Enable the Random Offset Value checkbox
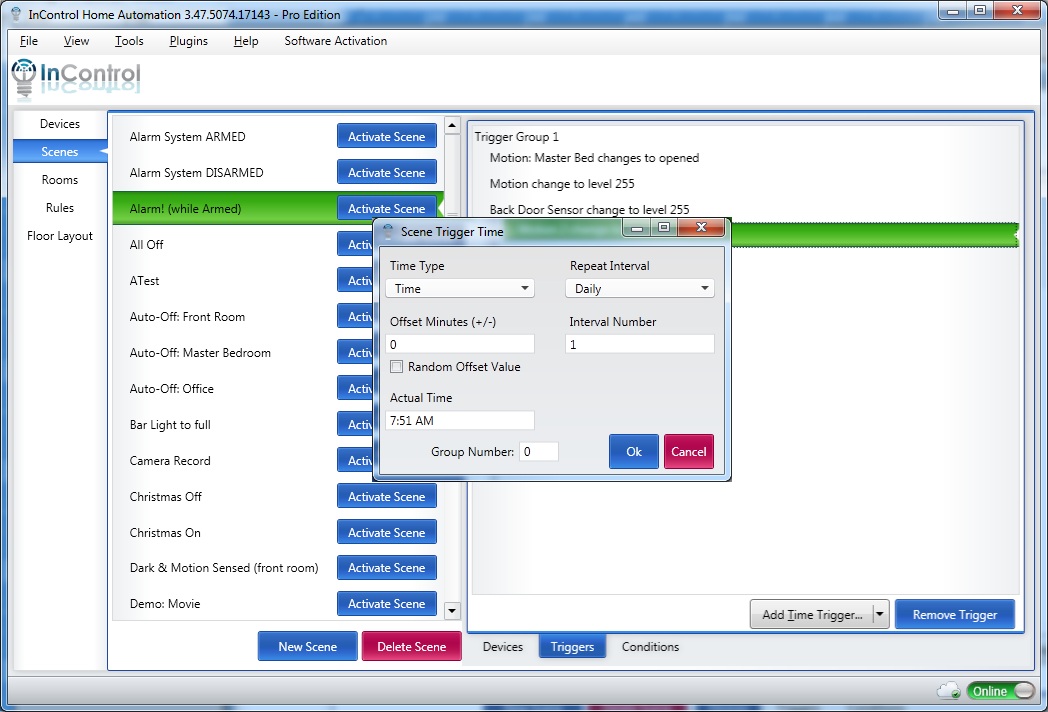 click(397, 367)
